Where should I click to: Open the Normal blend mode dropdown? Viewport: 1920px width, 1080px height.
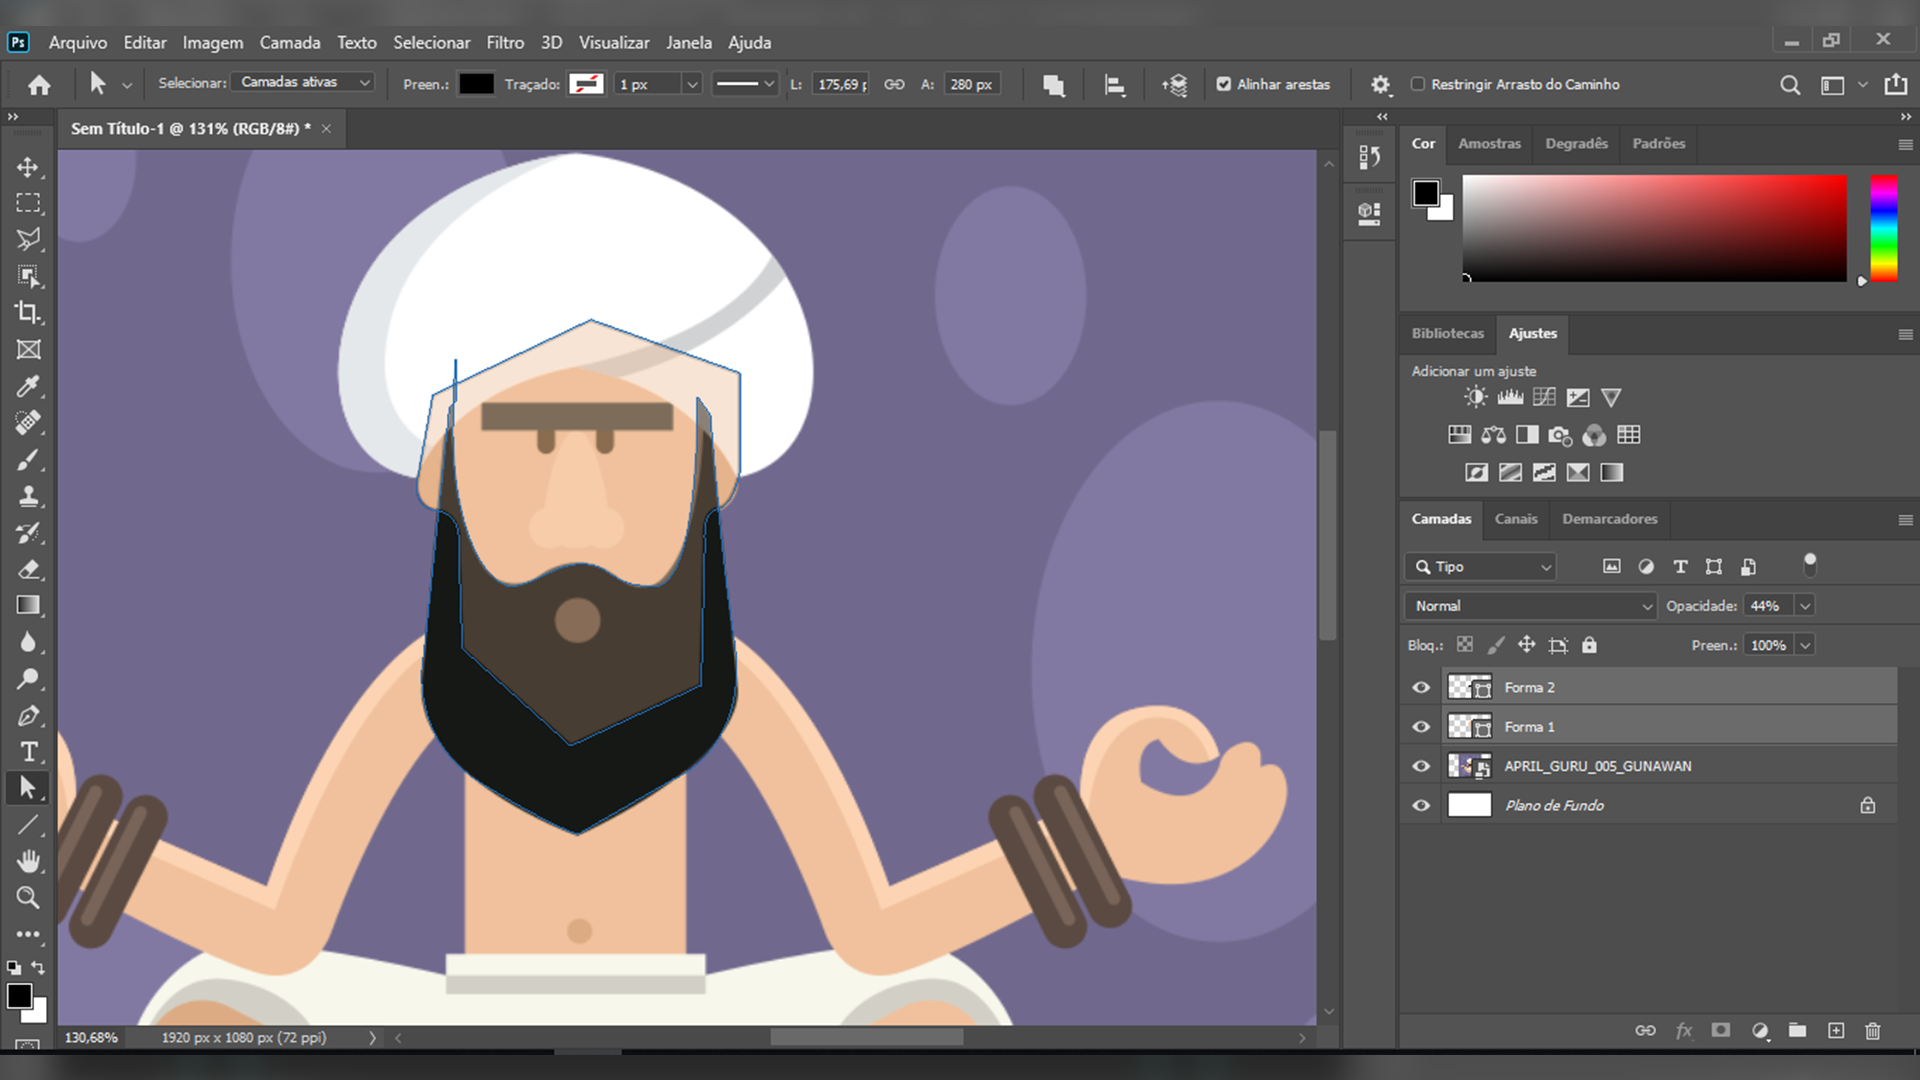tap(1531, 605)
